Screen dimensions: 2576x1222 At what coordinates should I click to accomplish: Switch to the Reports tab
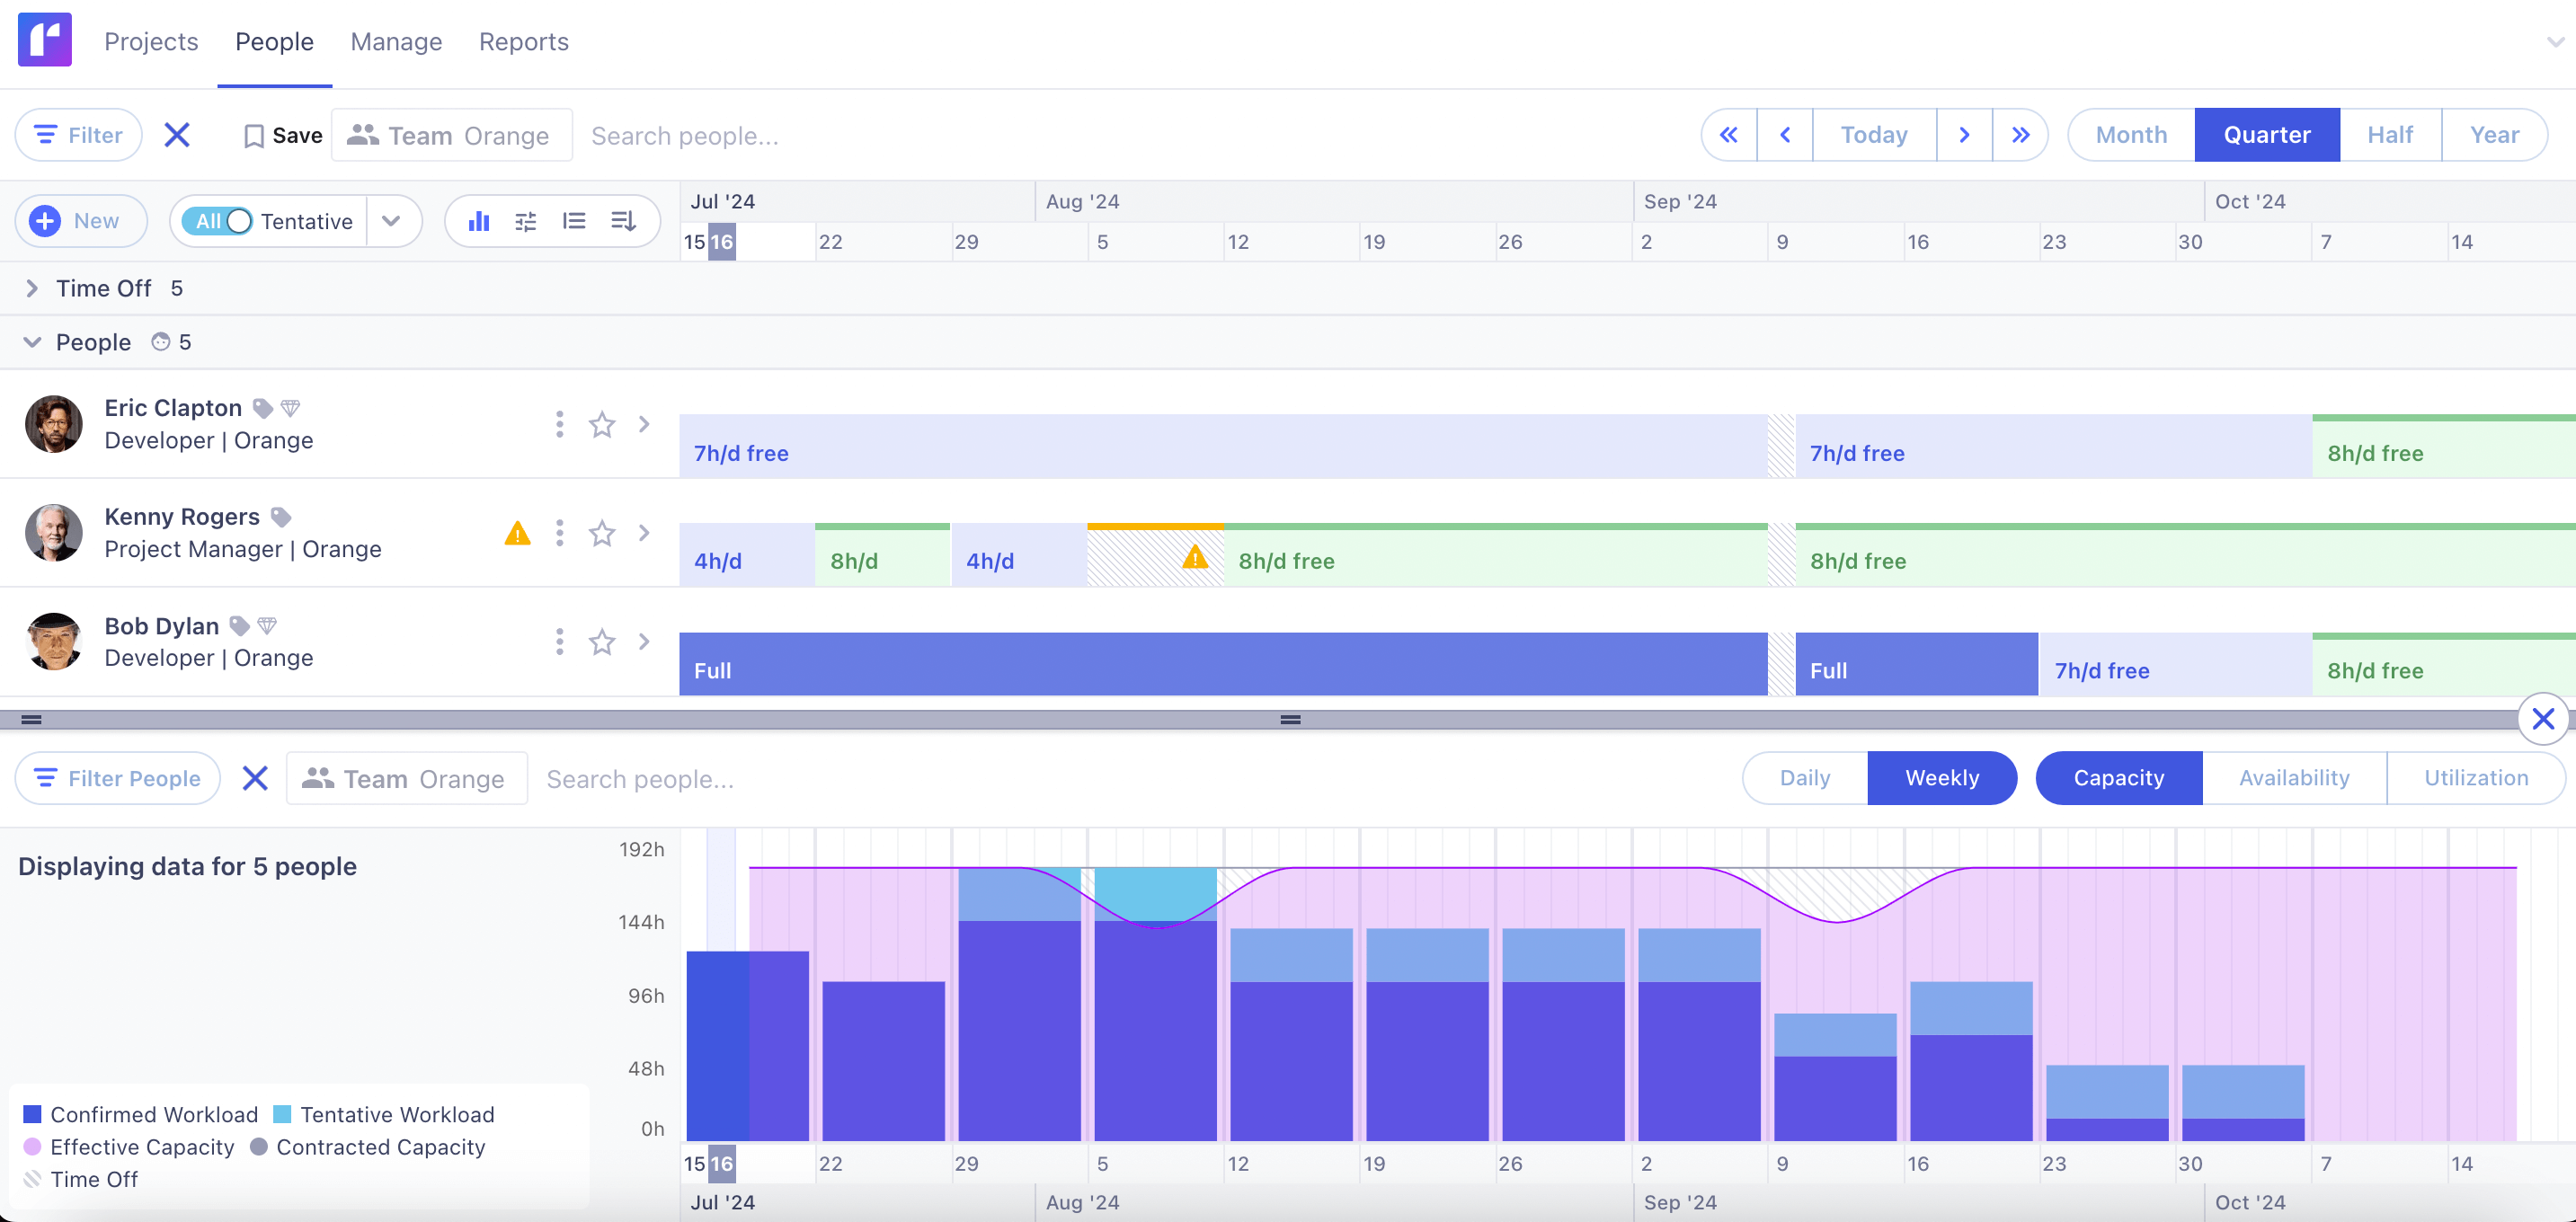[523, 41]
